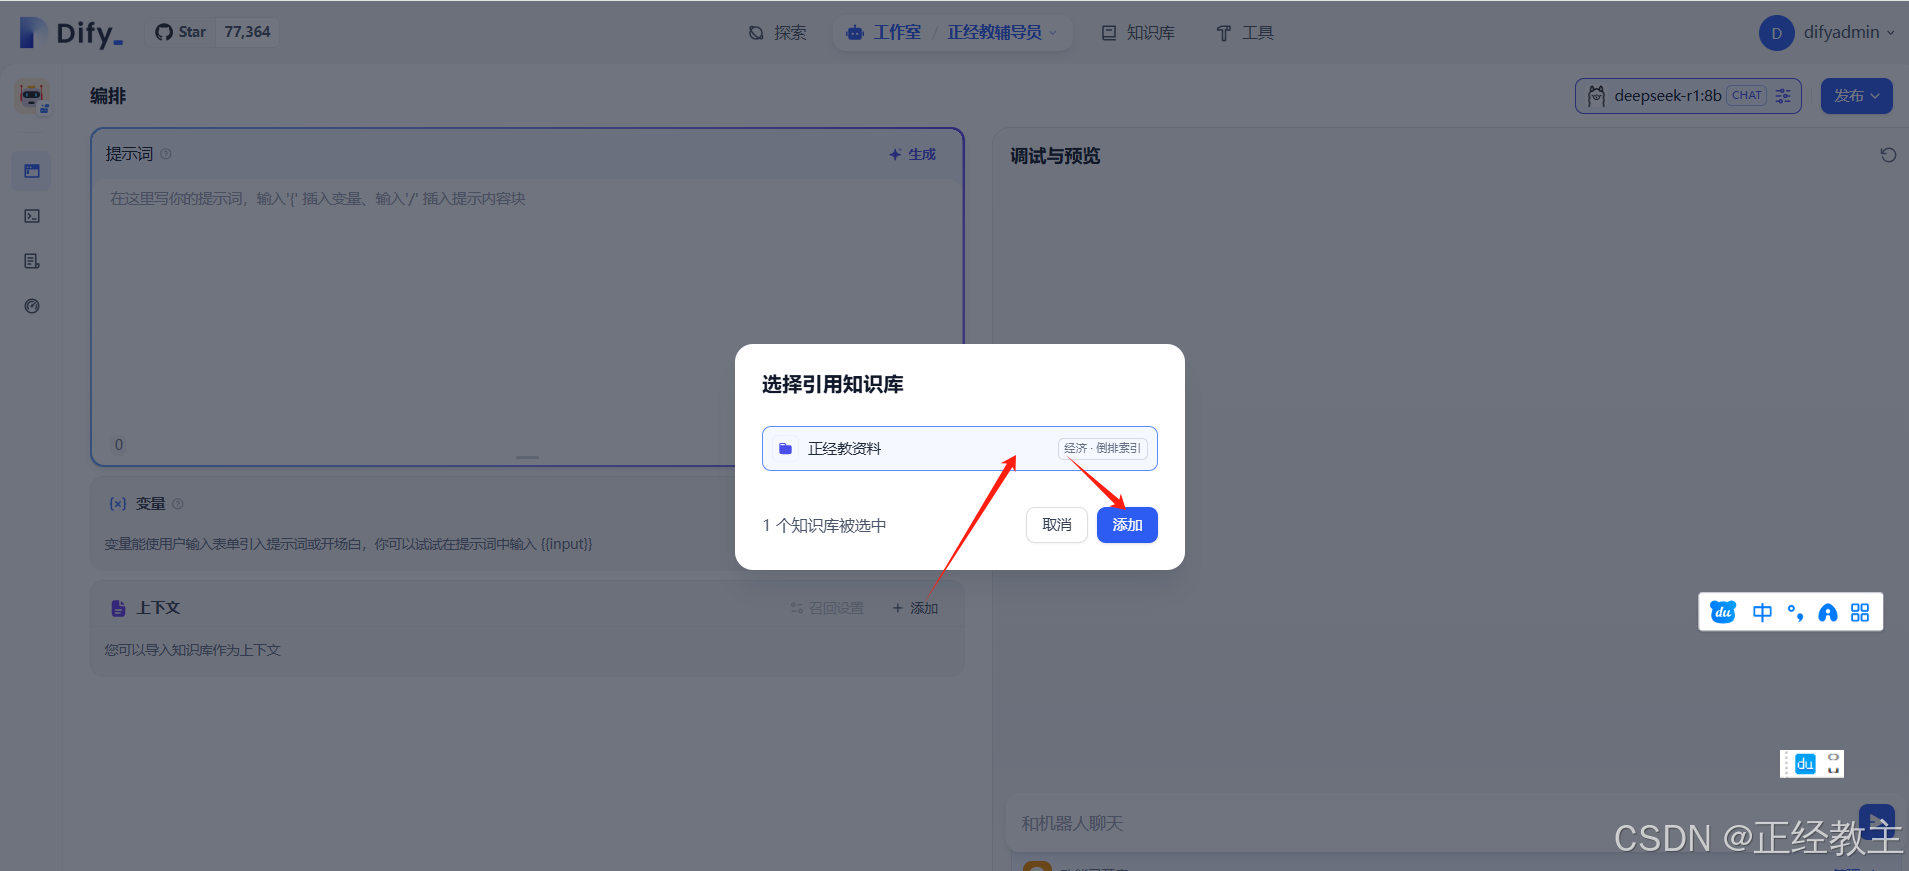Open 召回设置 retrieval settings
Viewport: 1909px width, 871px height.
tap(826, 608)
